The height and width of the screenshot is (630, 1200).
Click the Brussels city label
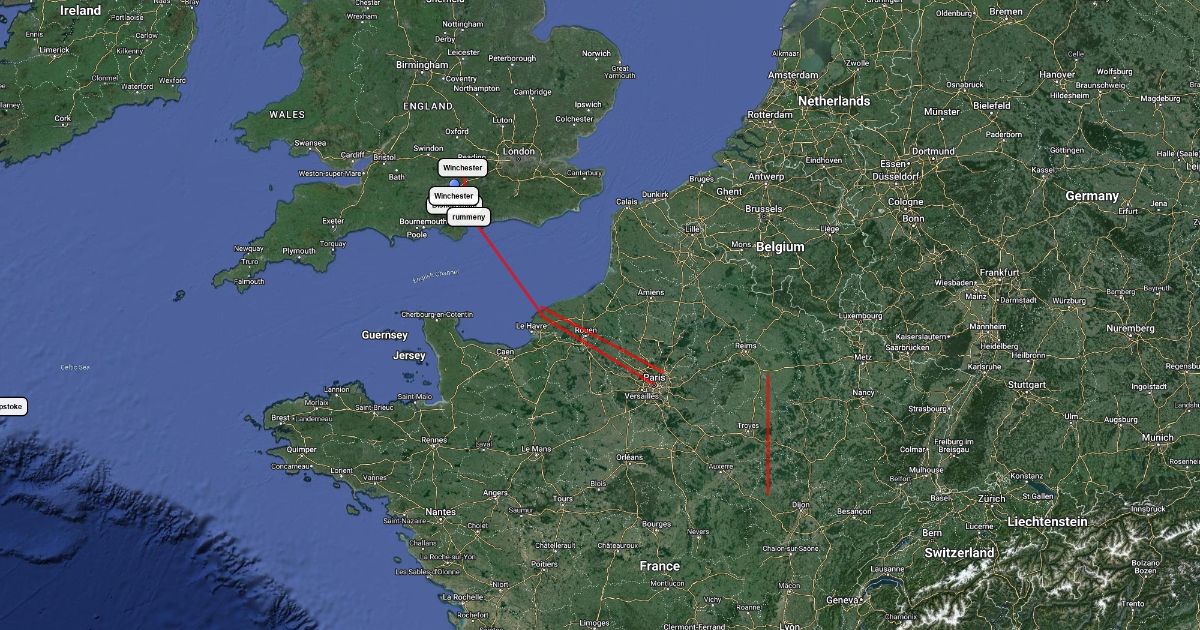(x=763, y=209)
